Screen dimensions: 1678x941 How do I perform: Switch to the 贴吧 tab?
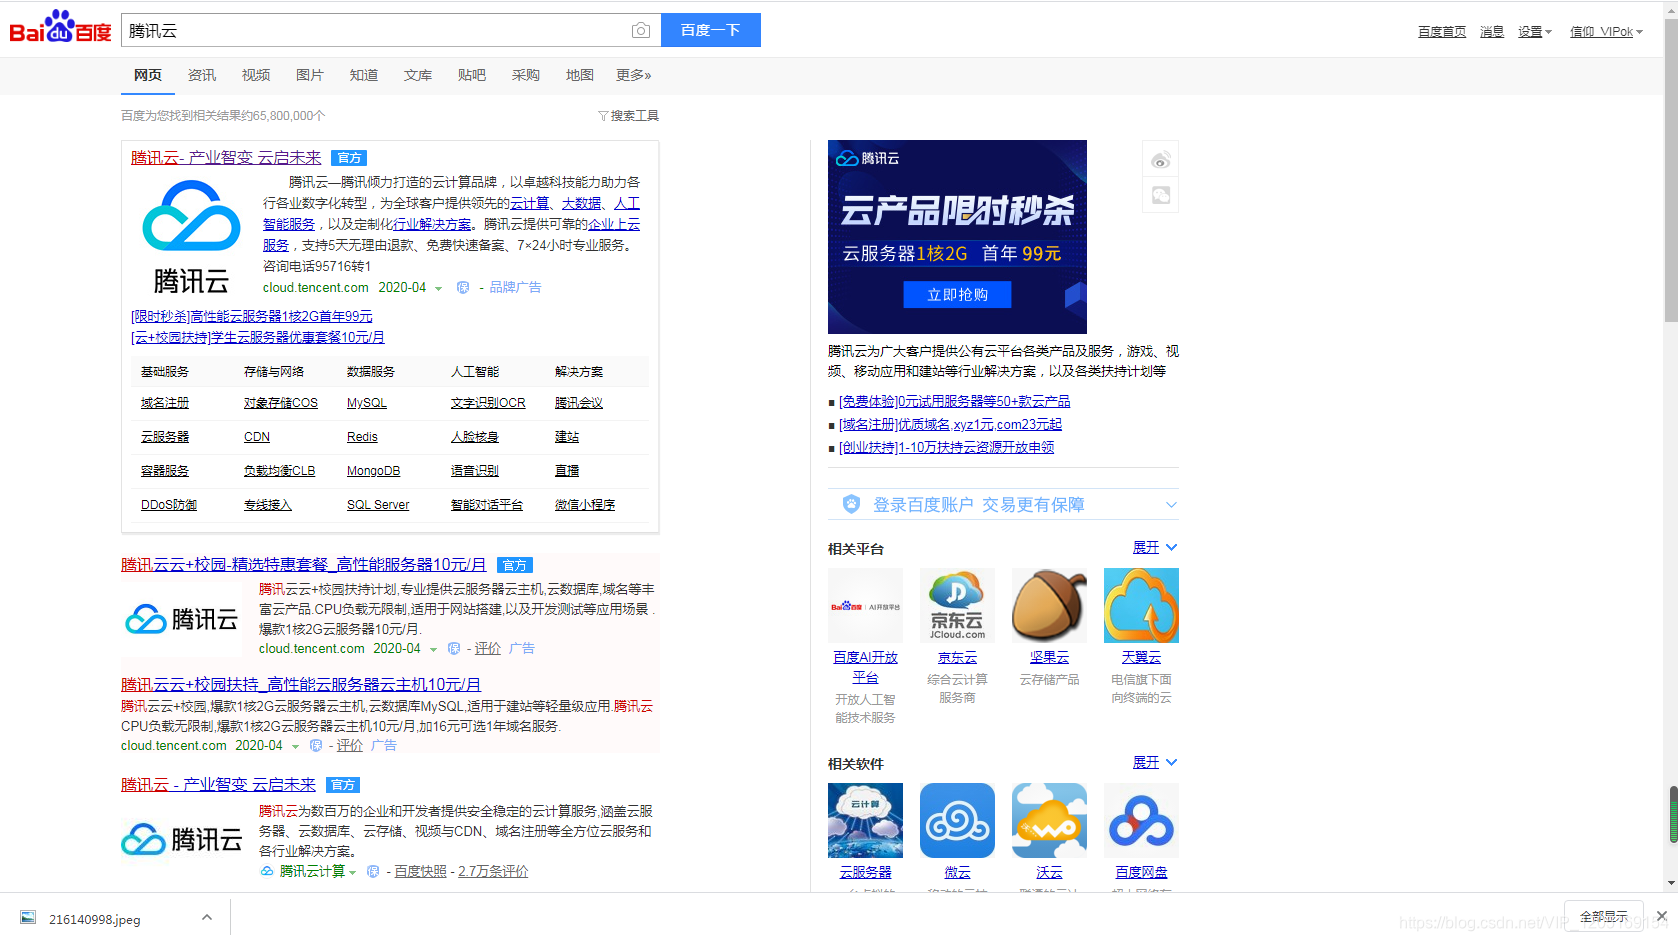point(472,75)
